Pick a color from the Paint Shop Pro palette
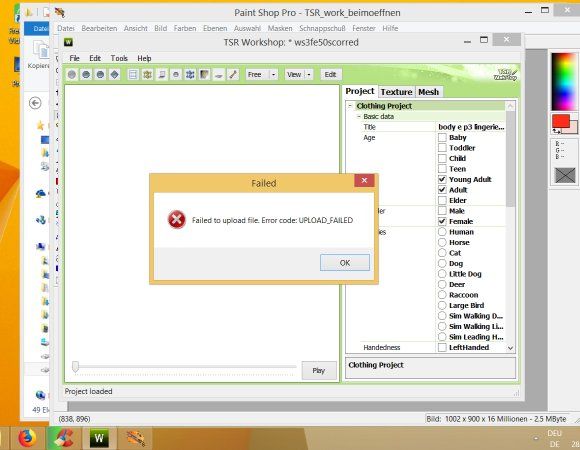The width and height of the screenshot is (580, 450). [564, 82]
